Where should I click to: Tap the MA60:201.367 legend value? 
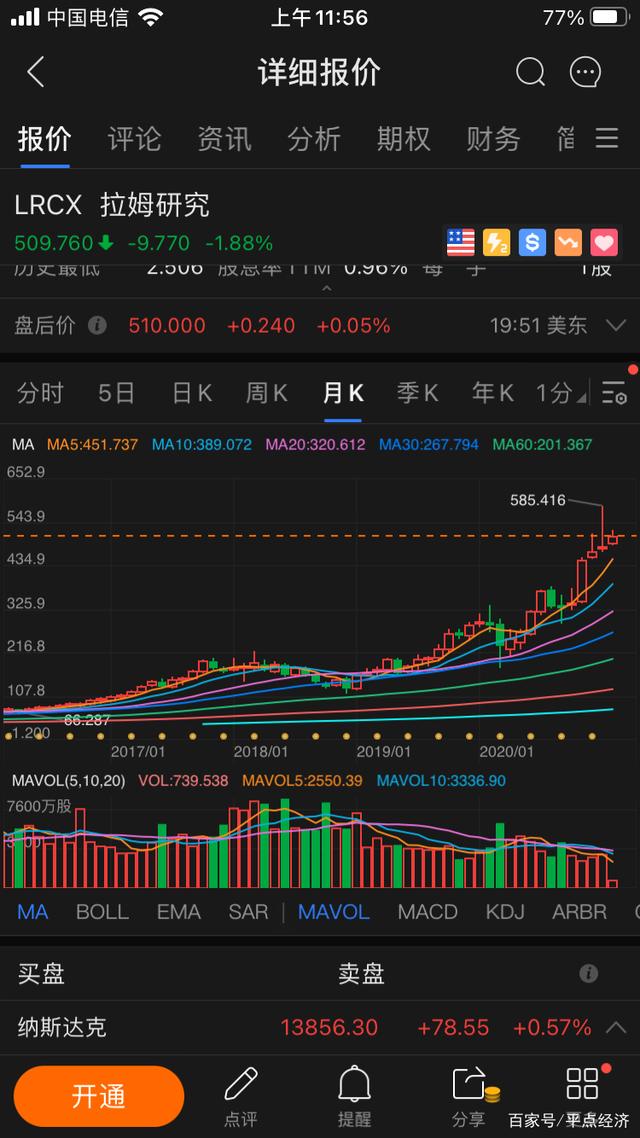click(542, 444)
